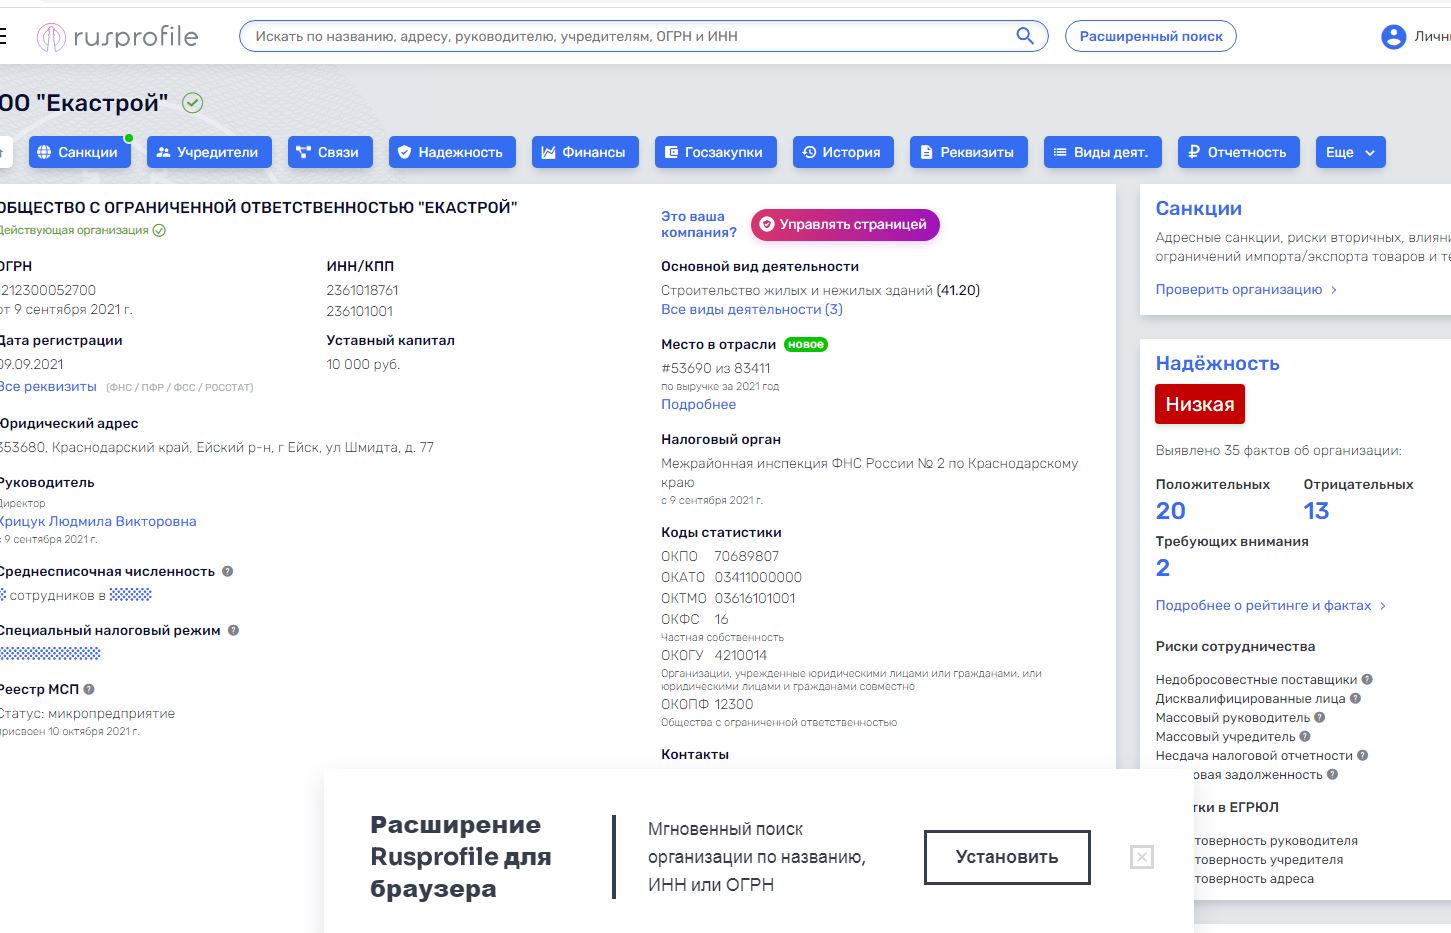Click the Уставный капитал value 10 000 руб.
Viewport: 1451px width, 933px height.
click(363, 364)
